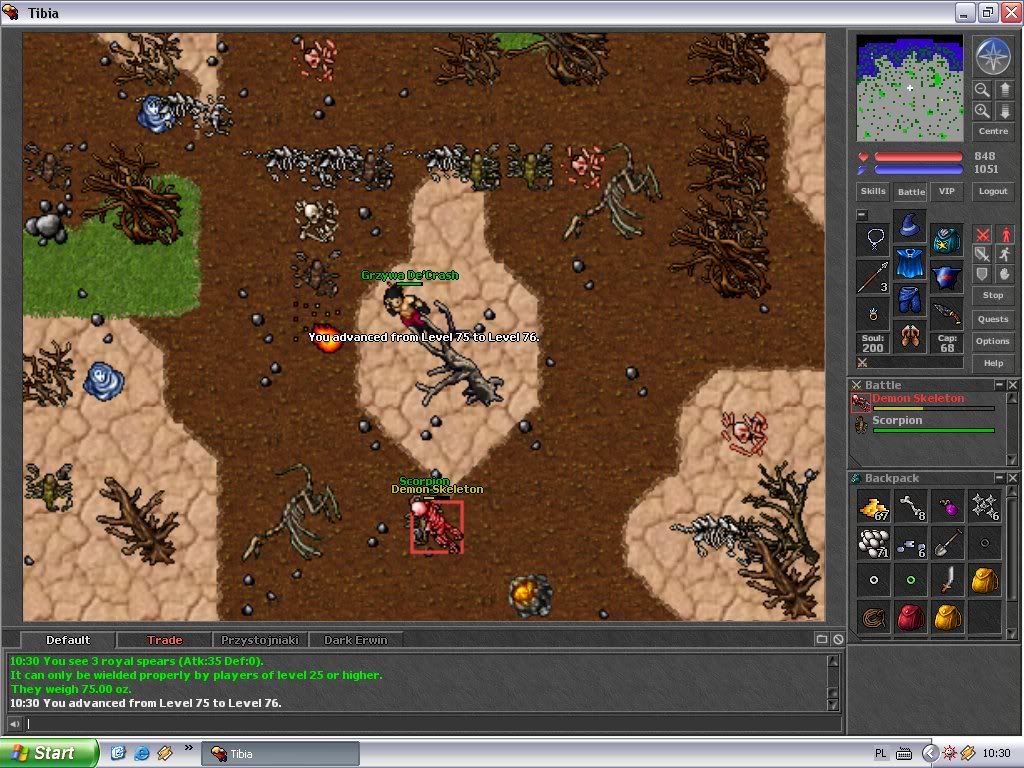This screenshot has width=1024, height=768.
Task: Toggle secure mode hand icon
Action: pyautogui.click(x=1005, y=274)
